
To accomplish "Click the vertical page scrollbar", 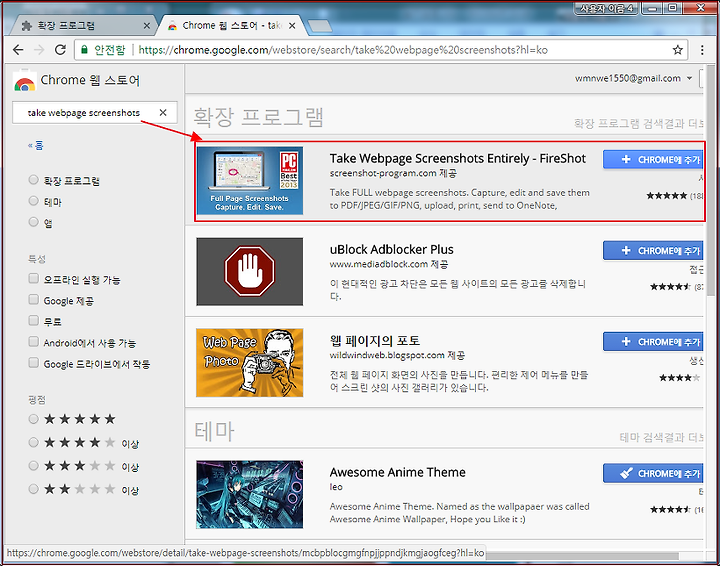I will [710, 179].
